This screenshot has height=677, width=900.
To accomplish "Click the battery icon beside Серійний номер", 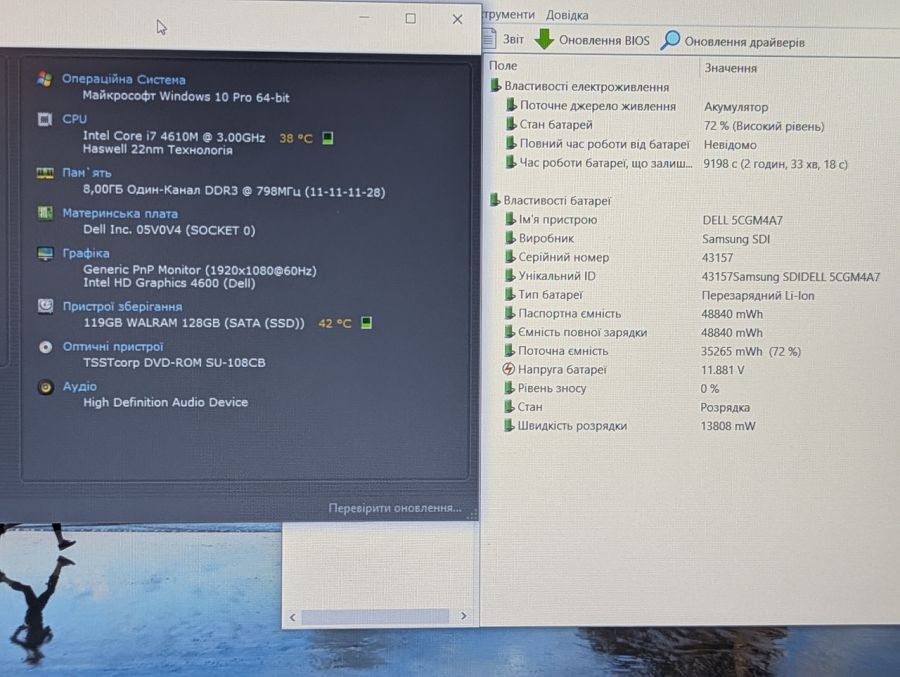I will 510,257.
